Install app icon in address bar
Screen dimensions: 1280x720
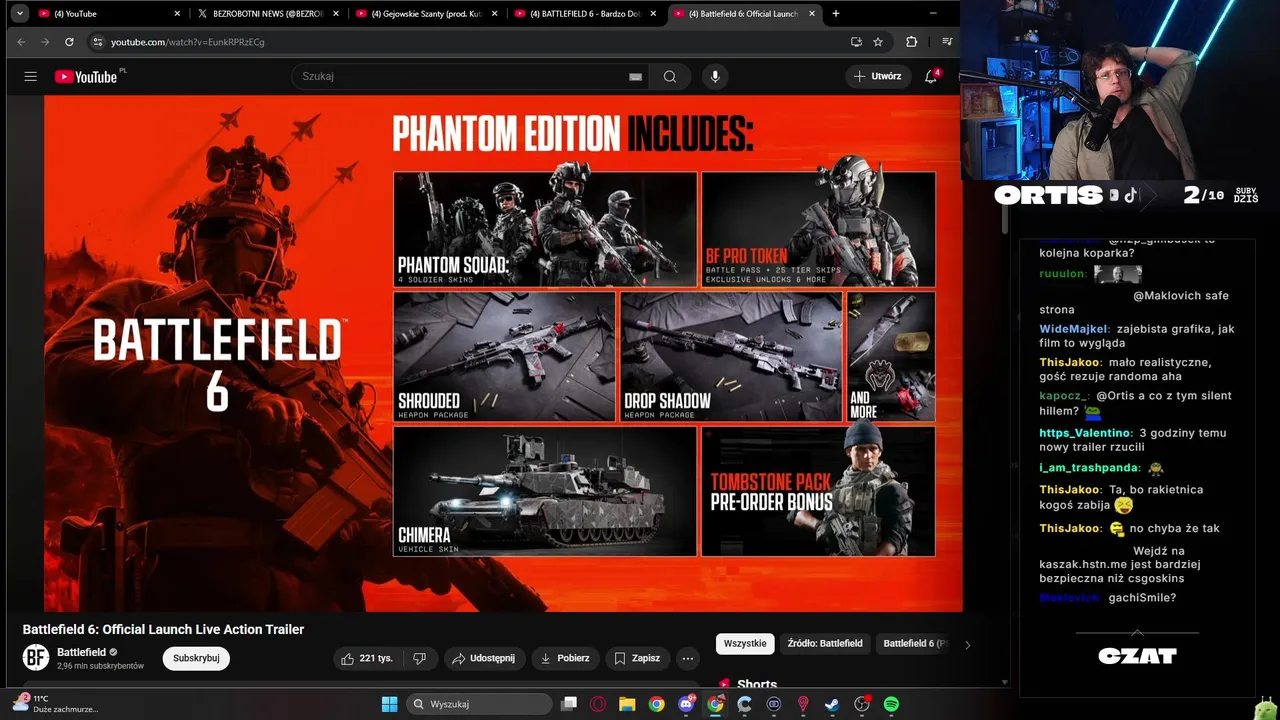(856, 42)
